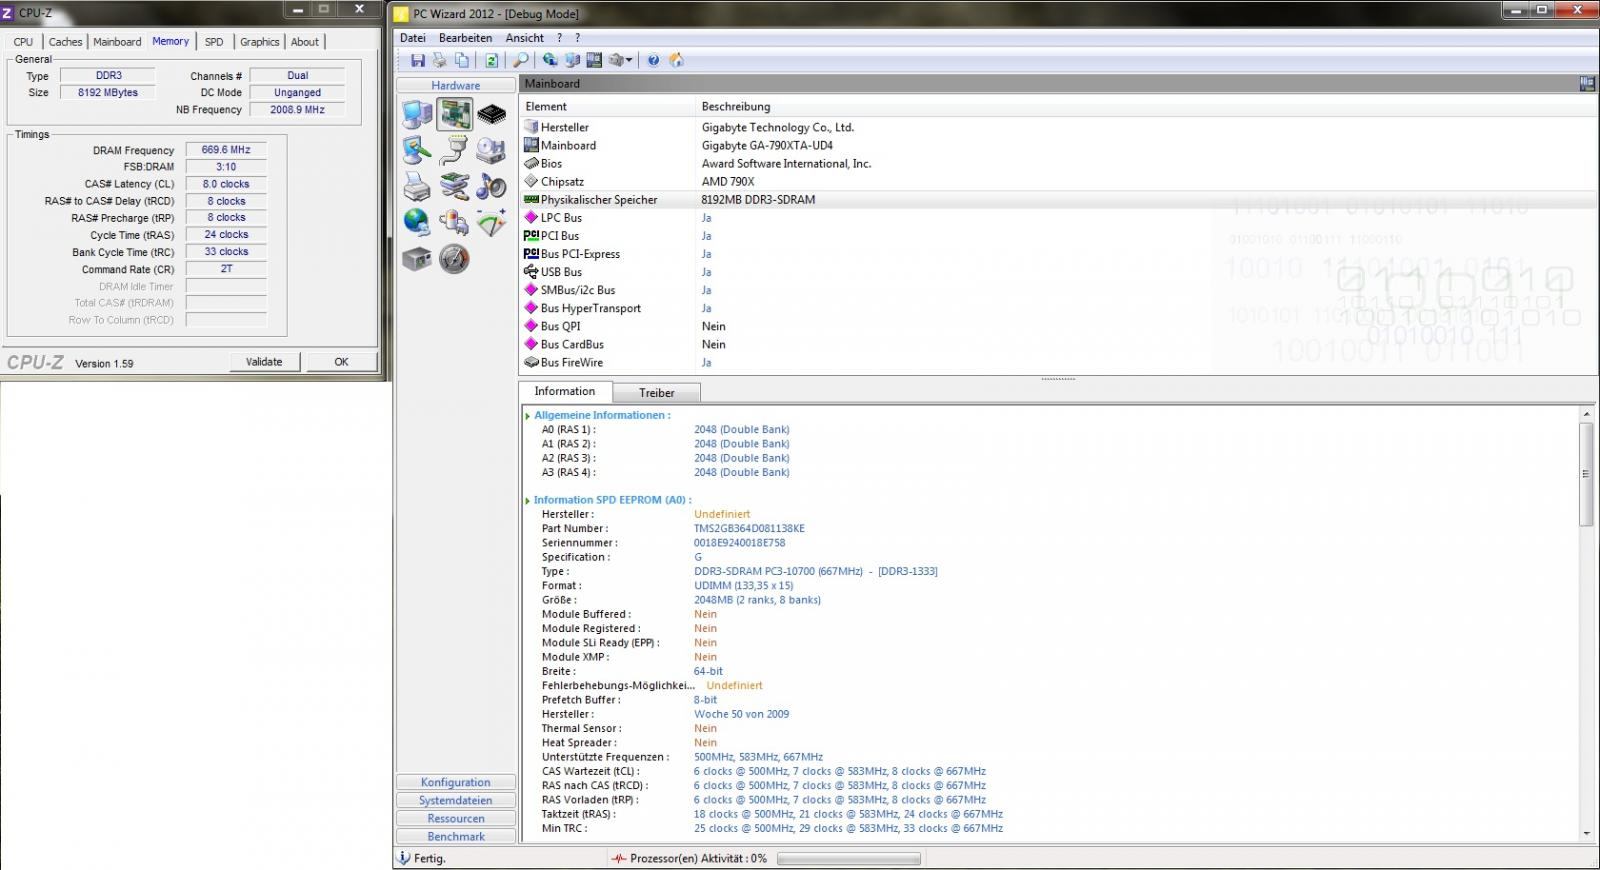Viewport: 1600px width, 870px height.
Task: Click the globe network toolbar icon
Action: [x=550, y=60]
